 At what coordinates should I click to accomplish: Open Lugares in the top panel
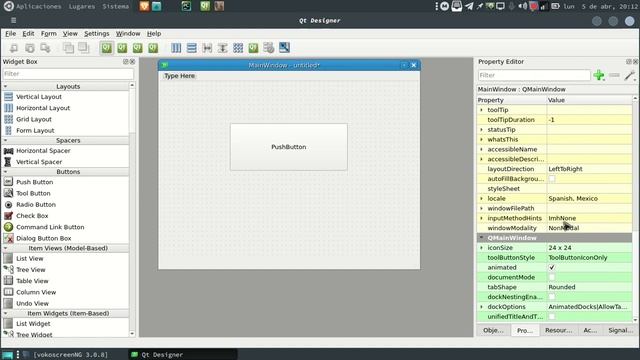[82, 6]
